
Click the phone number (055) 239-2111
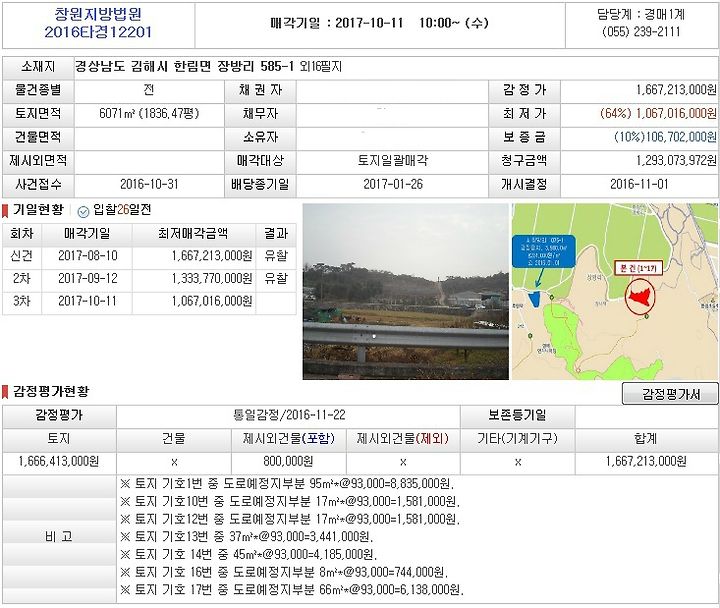pyautogui.click(x=641, y=31)
